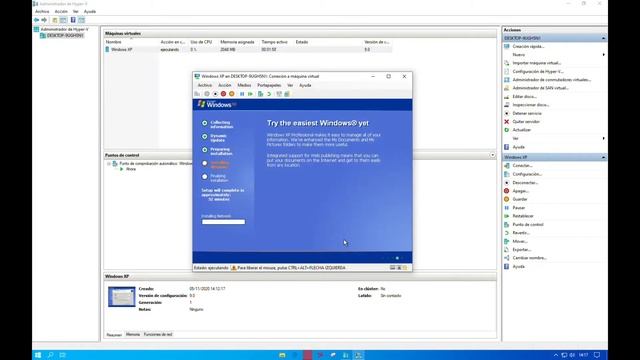Click the orange Save icon in VM toolbar
The height and width of the screenshot is (360, 640).
231,94
